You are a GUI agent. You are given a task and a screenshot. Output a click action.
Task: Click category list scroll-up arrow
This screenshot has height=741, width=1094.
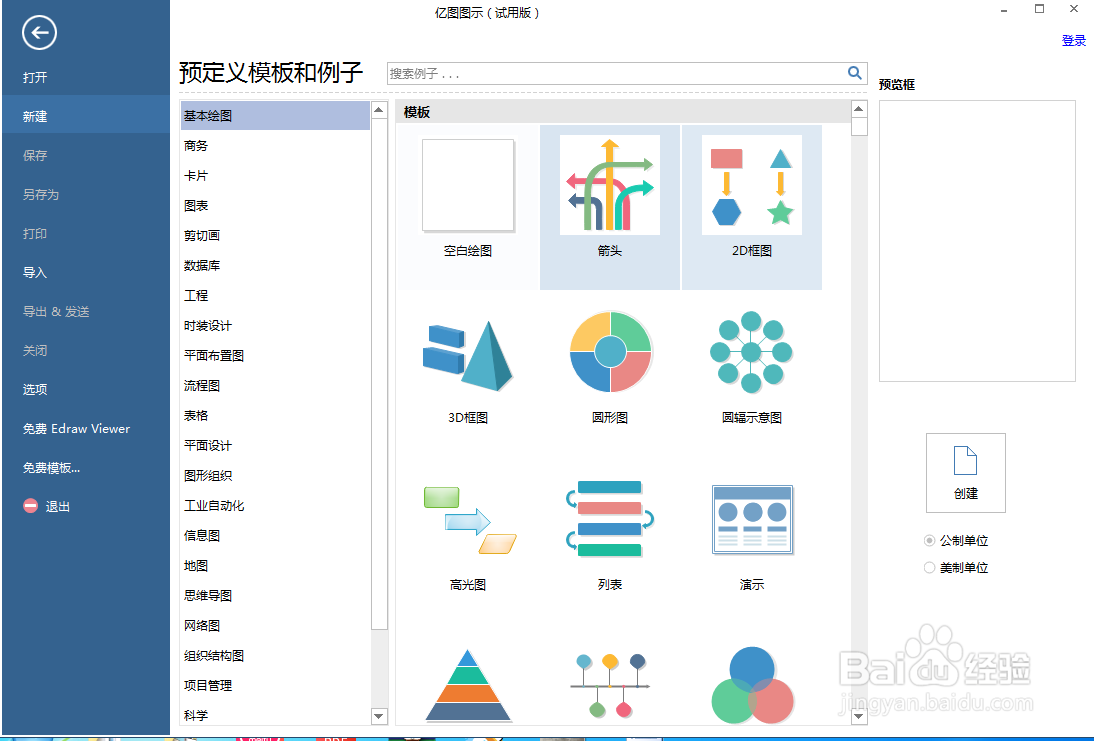point(379,110)
